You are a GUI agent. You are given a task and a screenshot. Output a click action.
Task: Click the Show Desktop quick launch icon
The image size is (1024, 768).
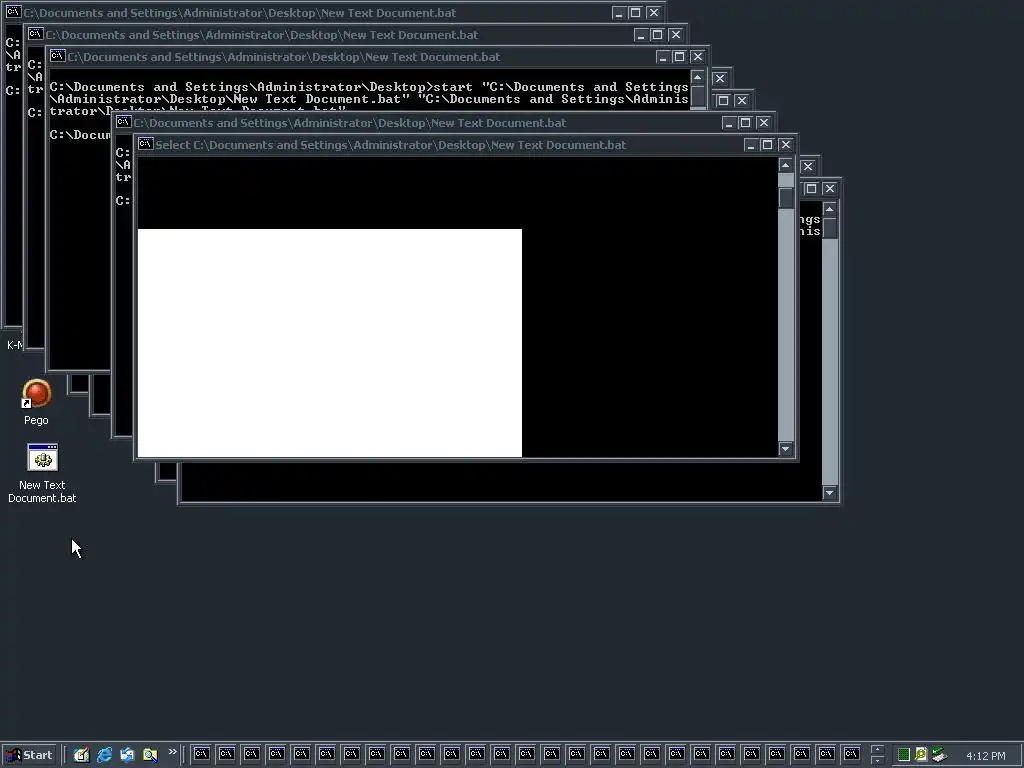[81, 755]
